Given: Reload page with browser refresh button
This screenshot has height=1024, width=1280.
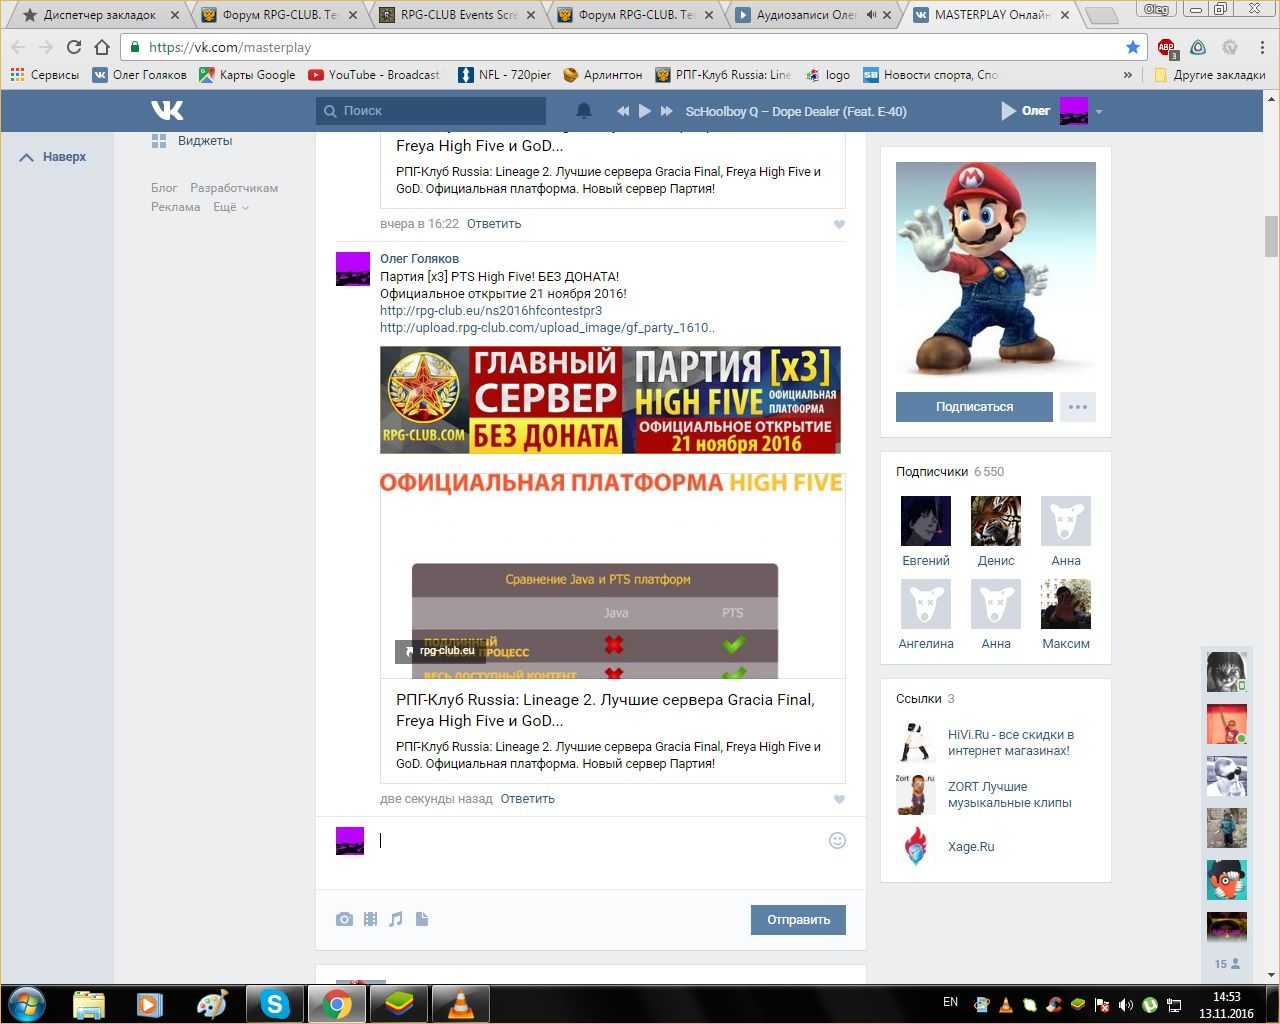Looking at the screenshot, I should 73,47.
